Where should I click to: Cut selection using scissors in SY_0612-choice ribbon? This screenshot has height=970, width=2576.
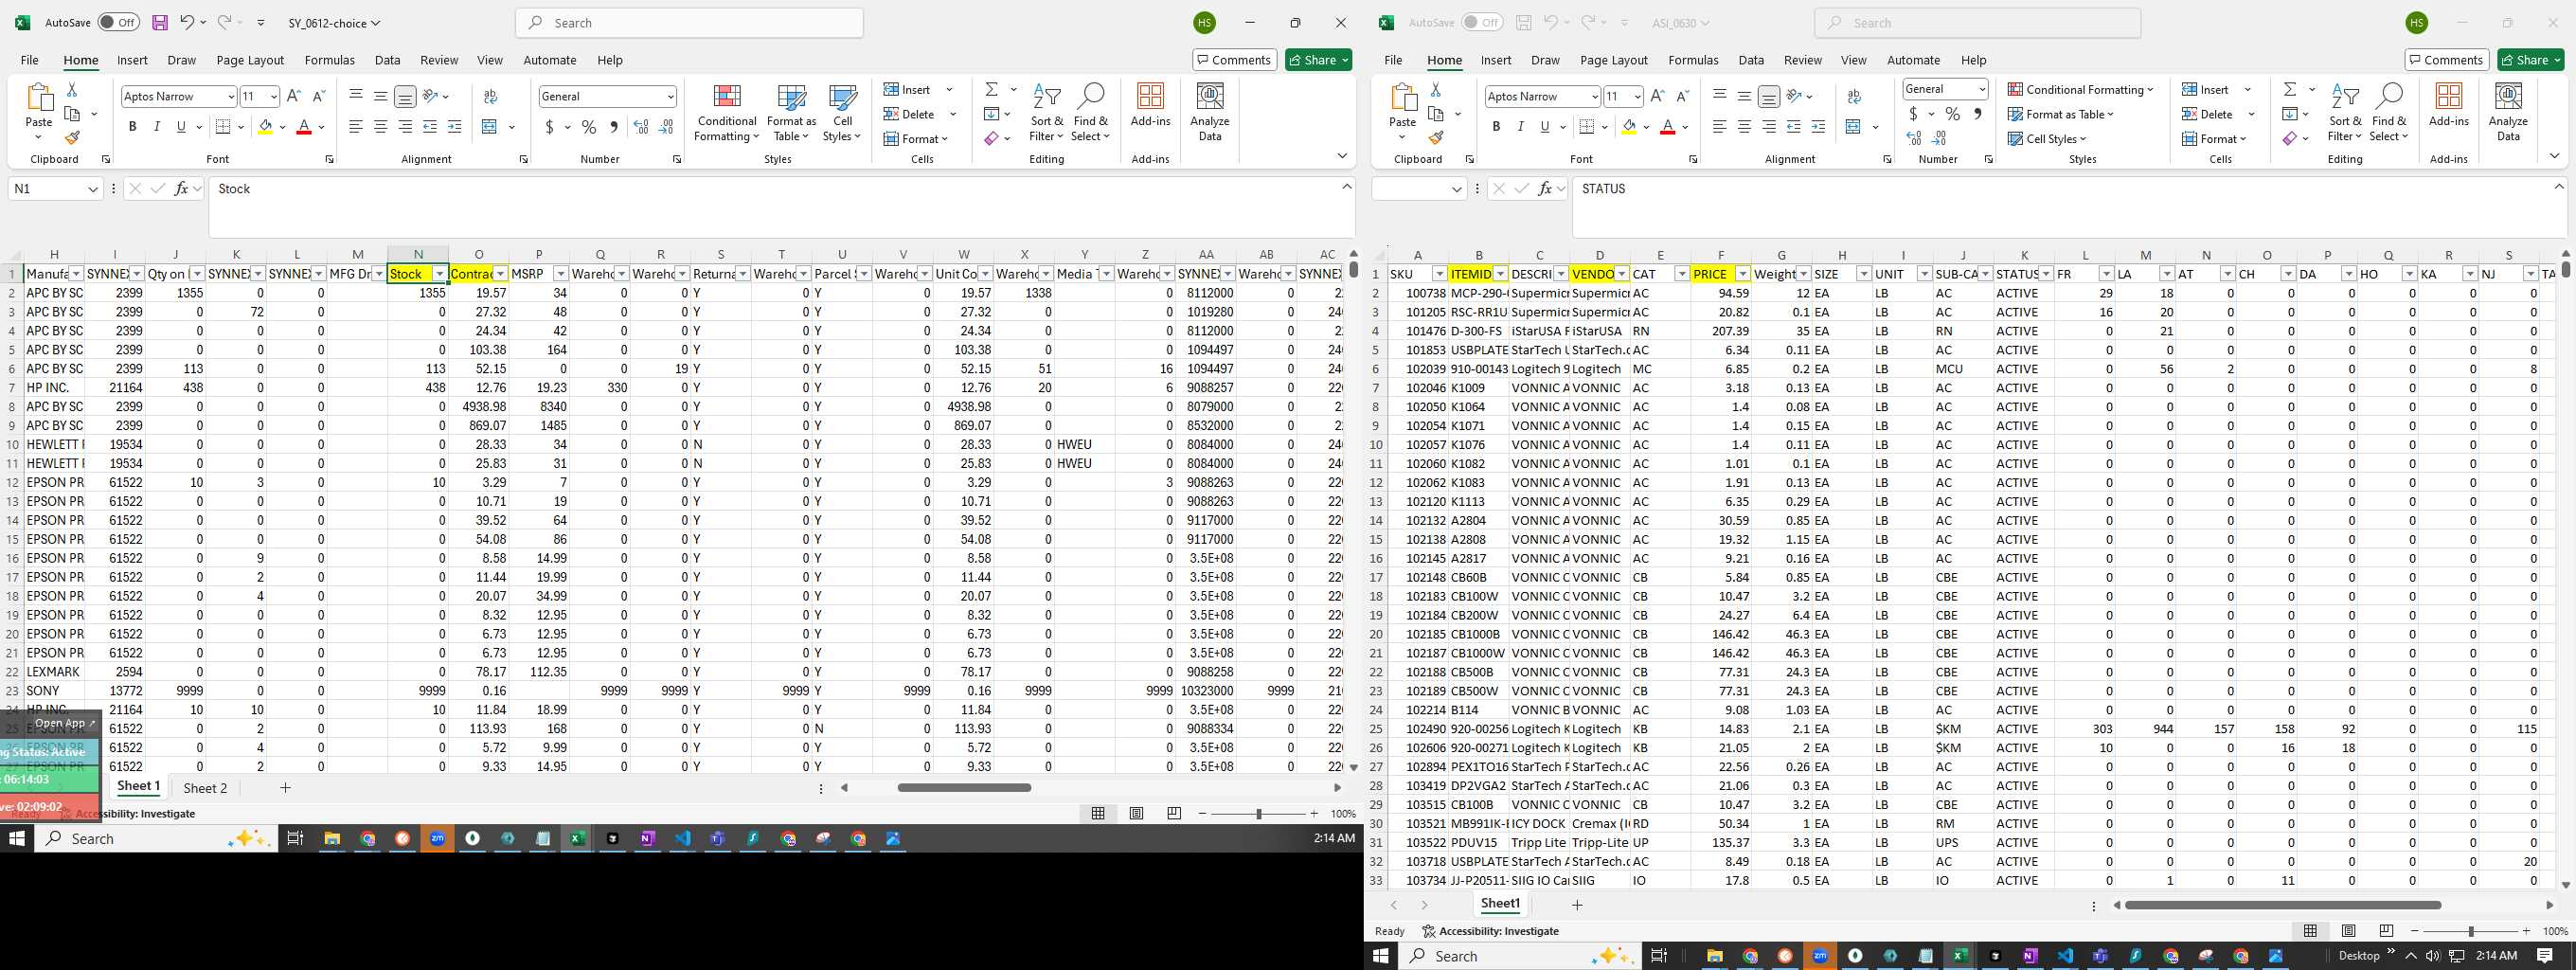72,90
